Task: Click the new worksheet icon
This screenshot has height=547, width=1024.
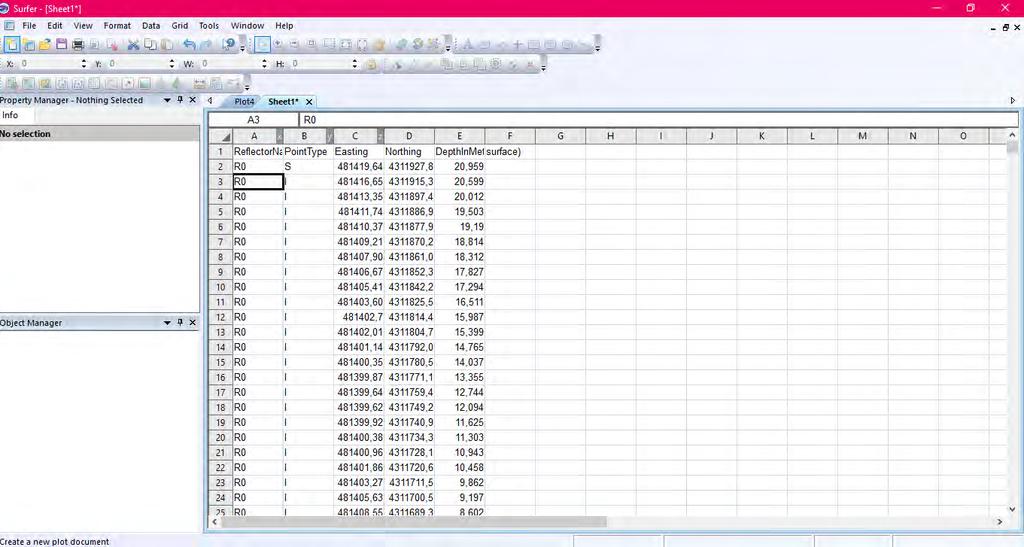Action: coord(29,44)
